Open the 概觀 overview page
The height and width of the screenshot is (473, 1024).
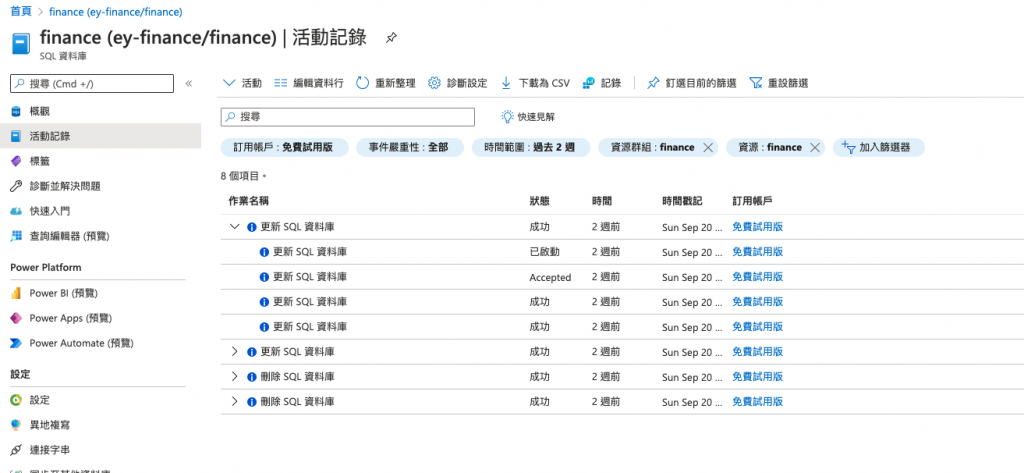39,111
